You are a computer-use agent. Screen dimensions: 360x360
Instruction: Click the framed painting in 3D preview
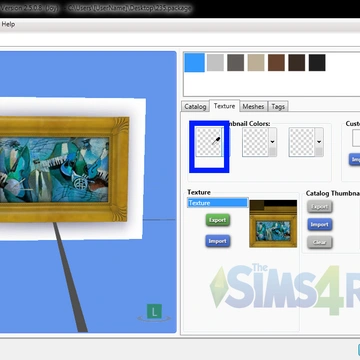[x=64, y=169]
